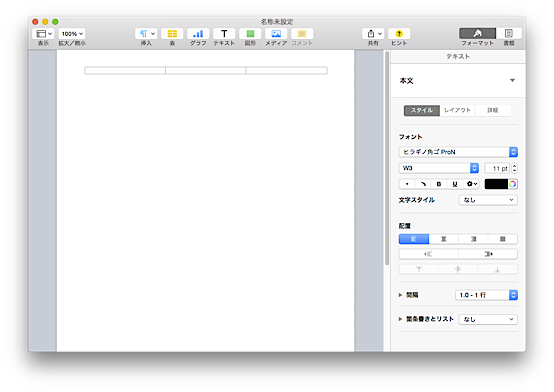Viewport: 554px width, 392px height.
Task: Toggle the フォーマット format inspector
Action: tap(477, 33)
